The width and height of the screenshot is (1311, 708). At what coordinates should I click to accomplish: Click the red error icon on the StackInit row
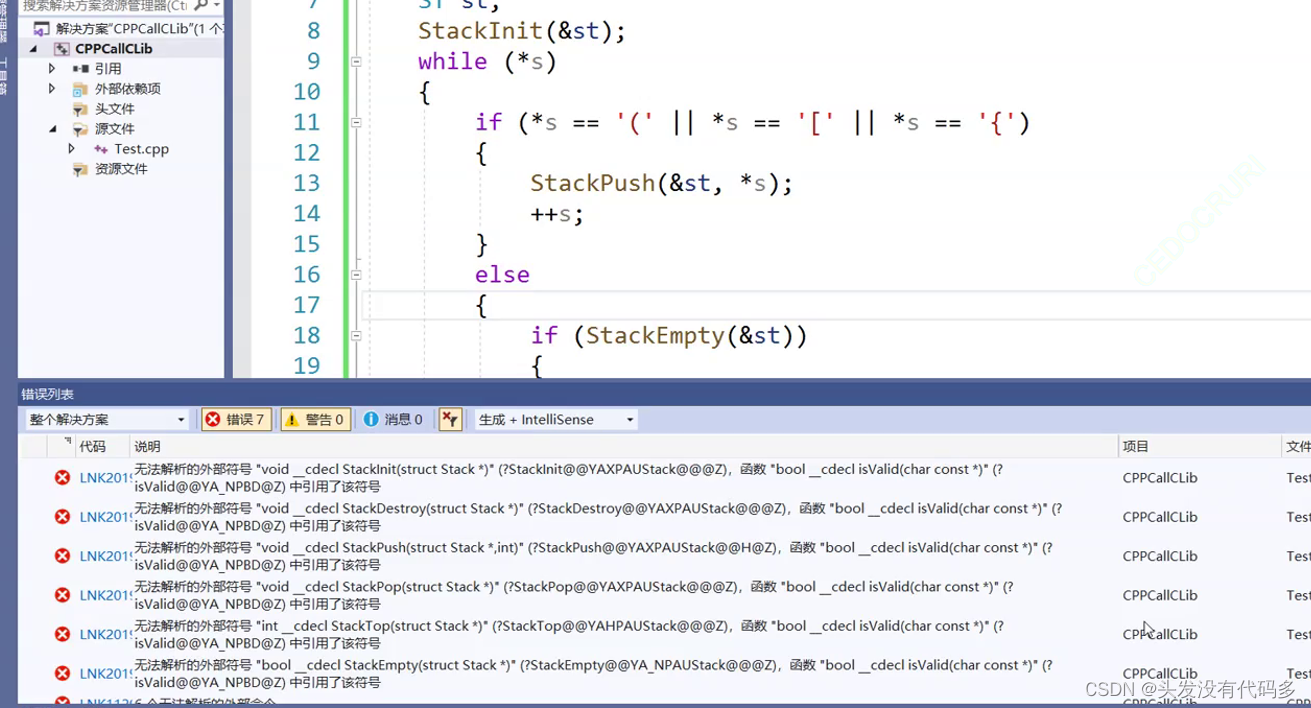click(62, 478)
